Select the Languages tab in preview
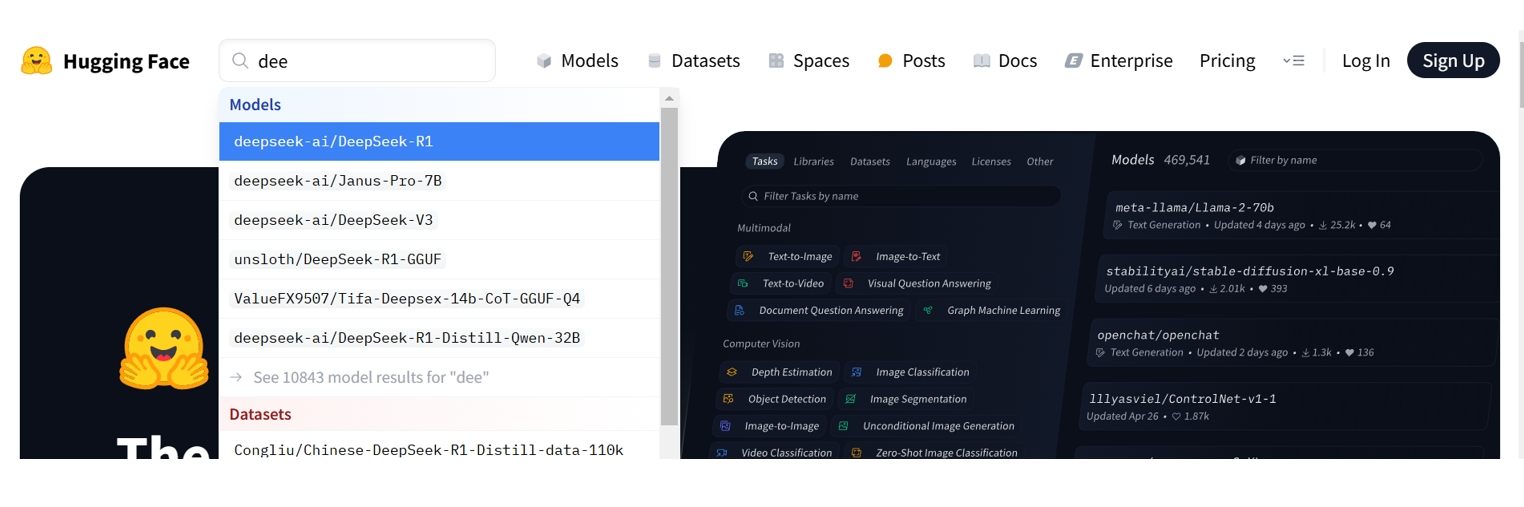 931,161
